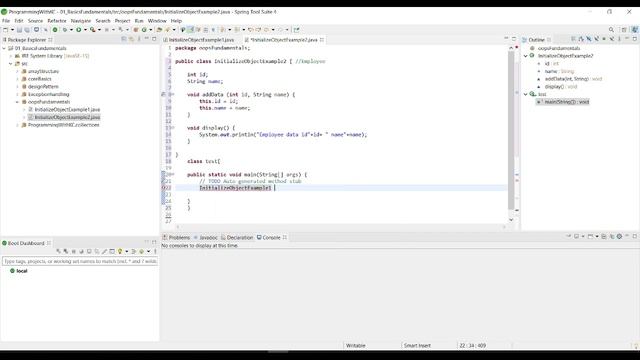Click Package Explorer collapse all icon

(124, 39)
